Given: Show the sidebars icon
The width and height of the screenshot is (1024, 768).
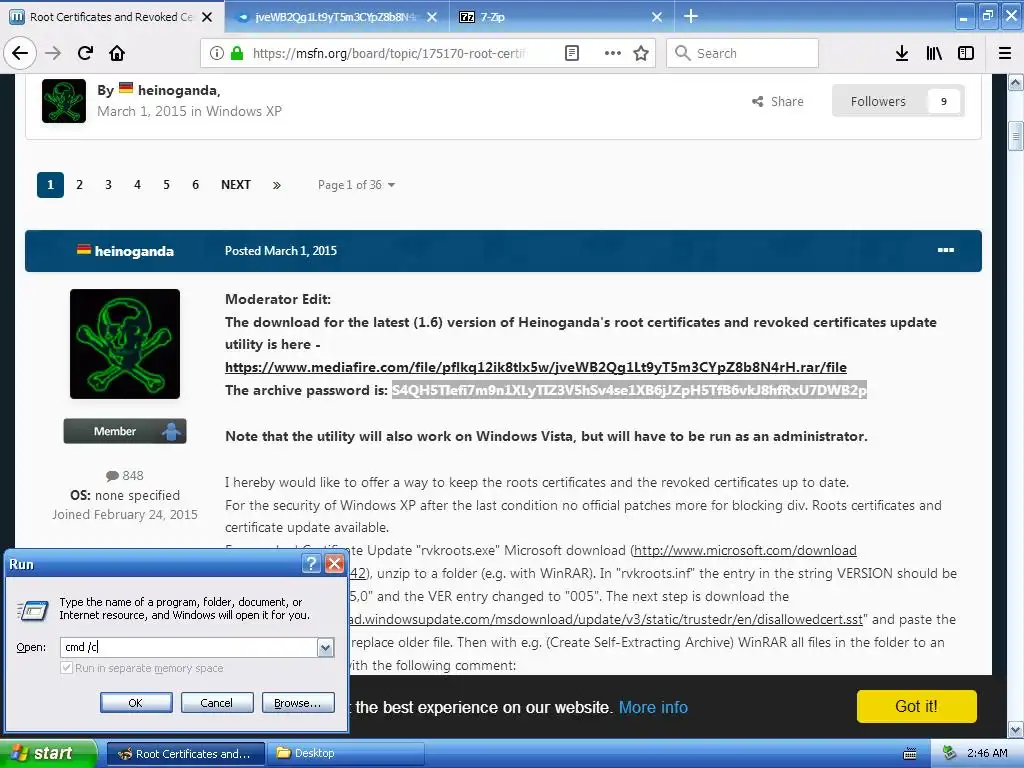Looking at the screenshot, I should [966, 53].
